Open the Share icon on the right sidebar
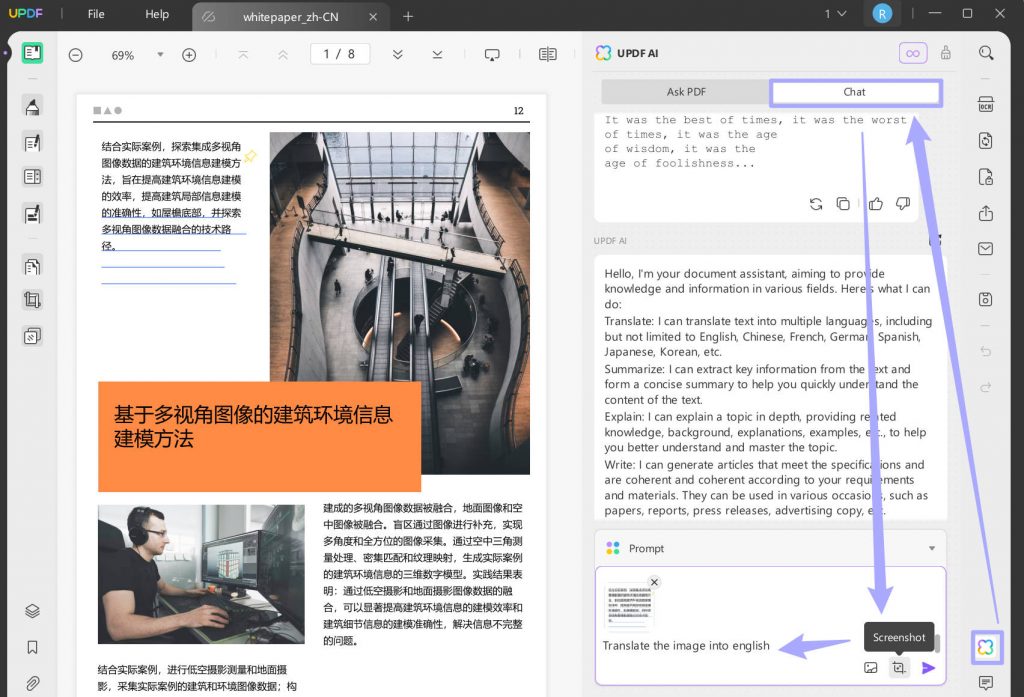 pos(986,213)
